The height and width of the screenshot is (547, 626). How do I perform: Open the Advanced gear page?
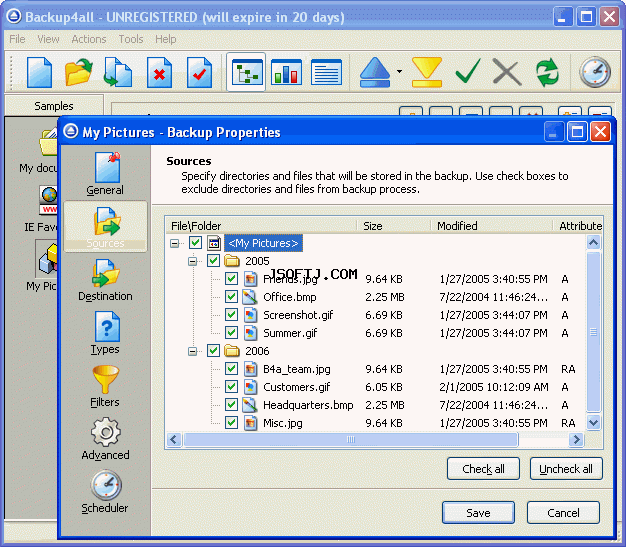[105, 439]
